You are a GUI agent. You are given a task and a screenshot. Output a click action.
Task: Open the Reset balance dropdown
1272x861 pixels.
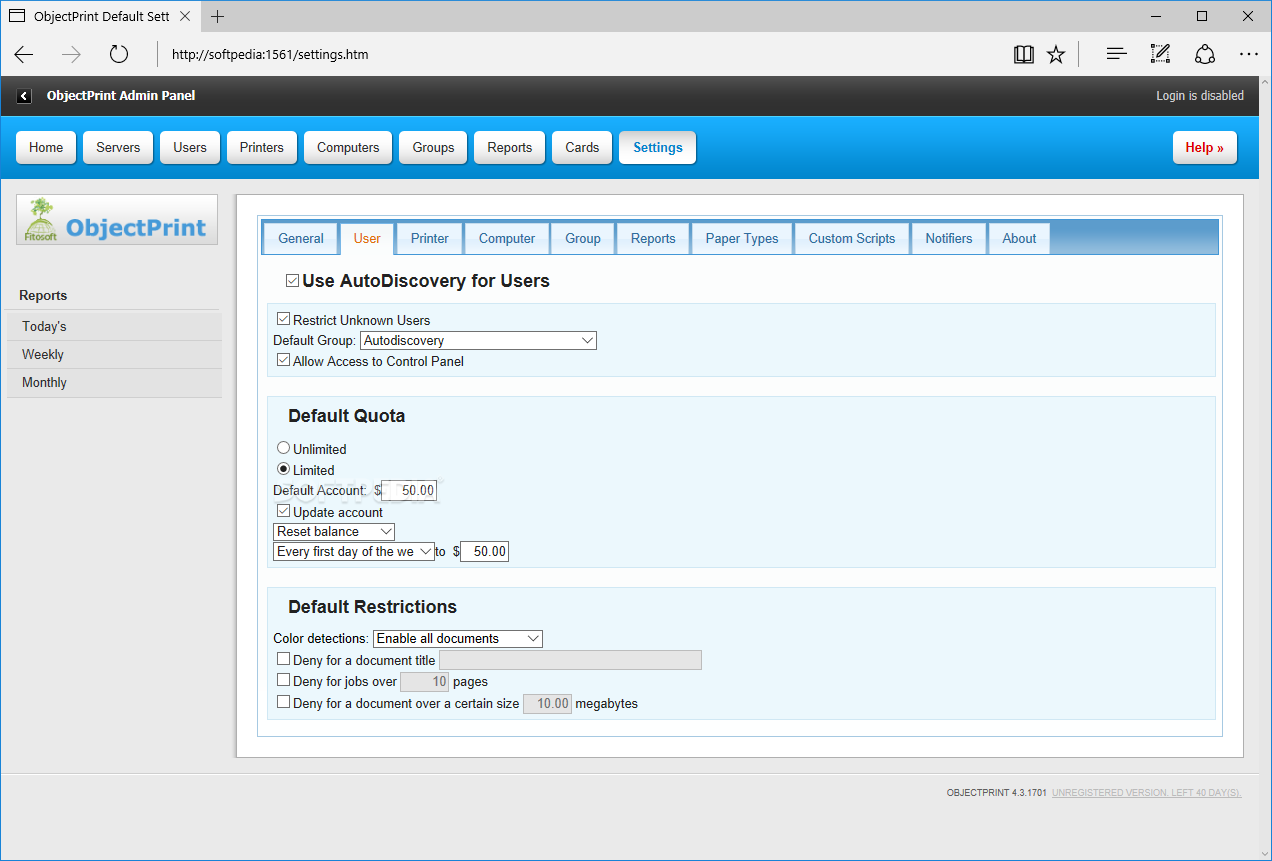coord(334,531)
